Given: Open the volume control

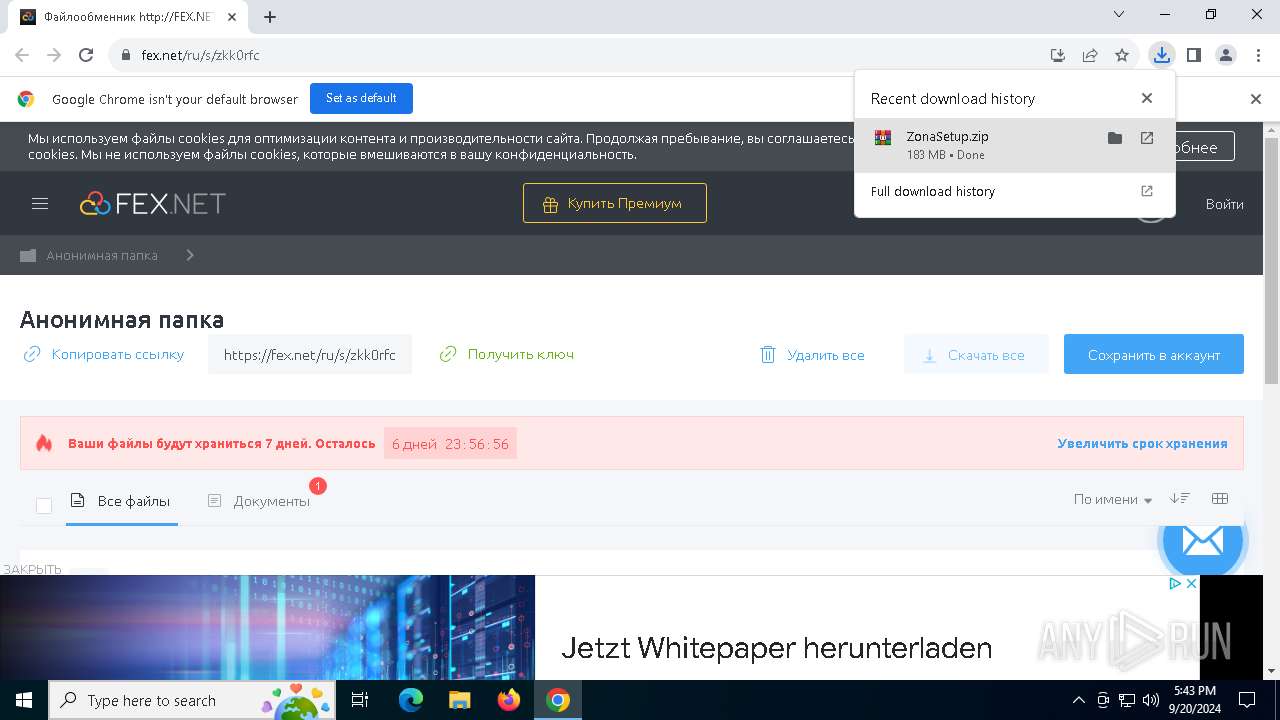Looking at the screenshot, I should click(x=1151, y=700).
